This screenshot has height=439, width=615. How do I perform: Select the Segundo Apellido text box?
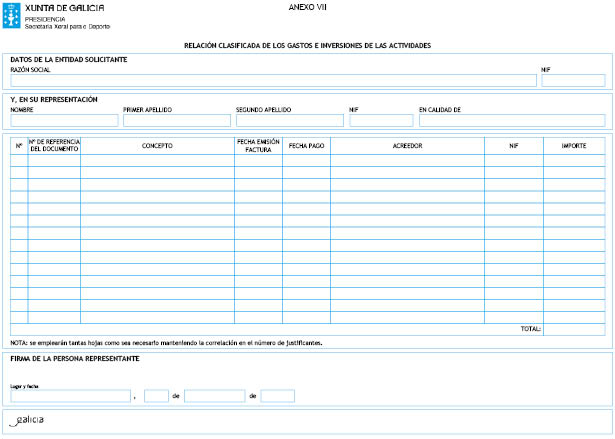[289, 121]
